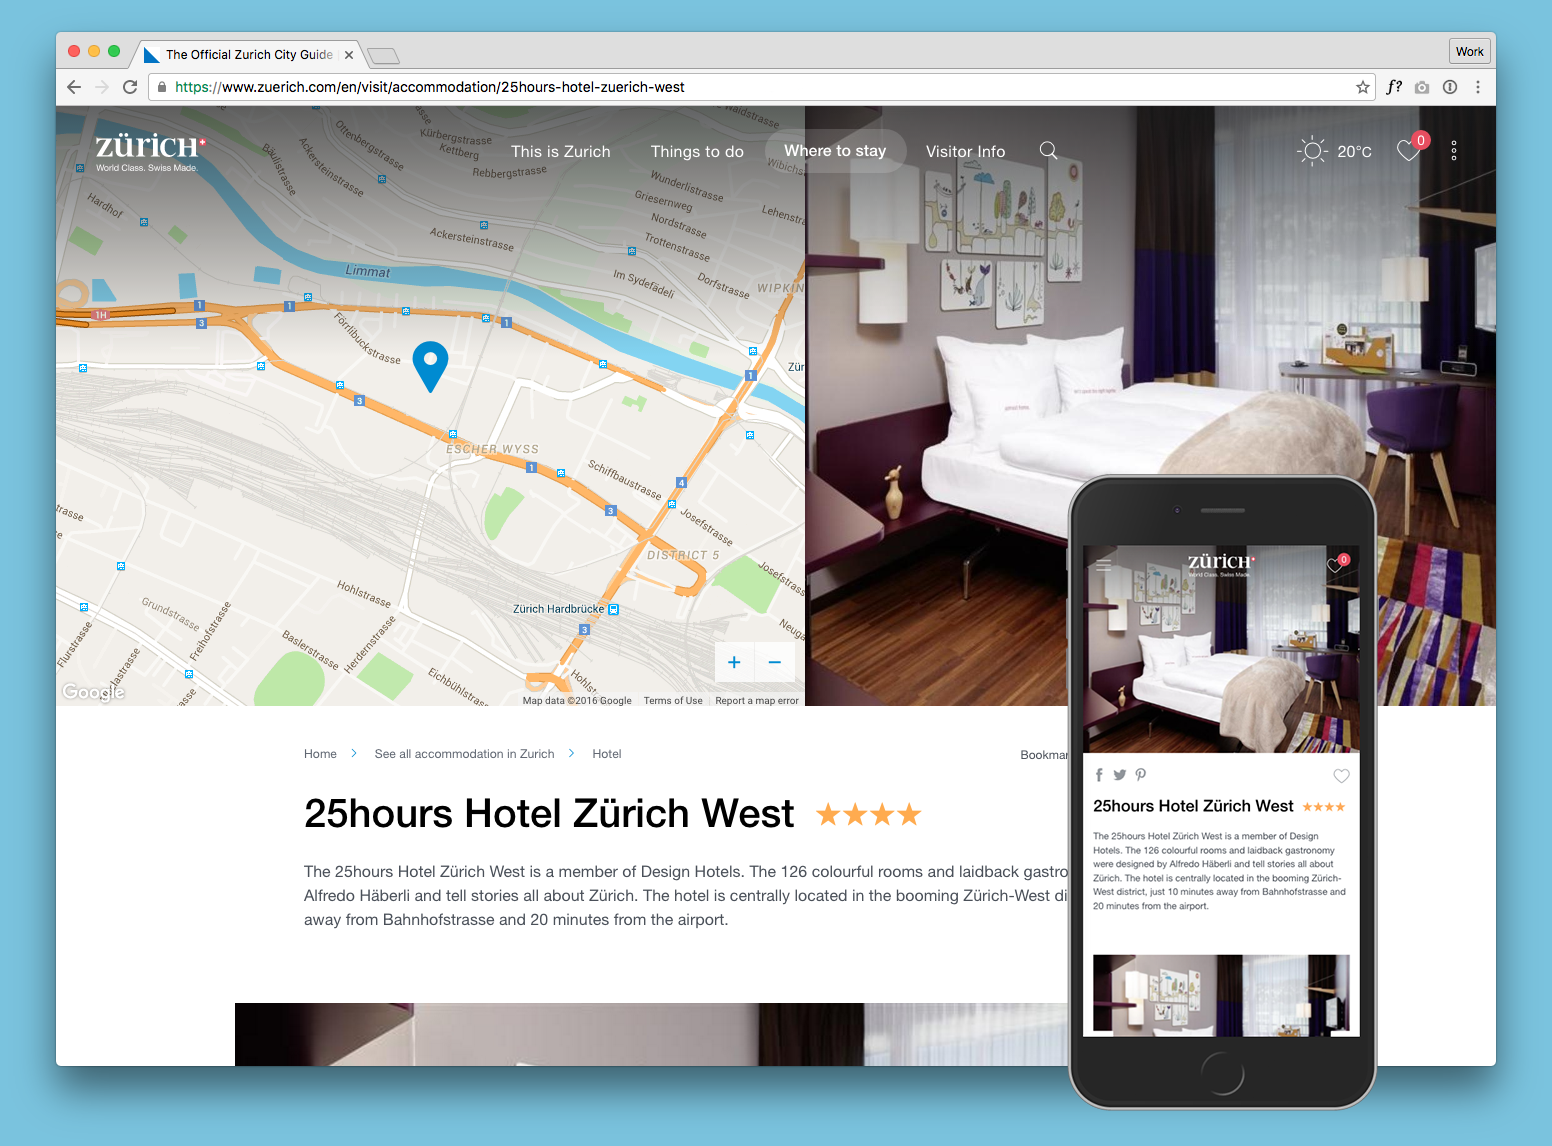
Task: Close the Zurich City Guide tab
Action: point(349,55)
